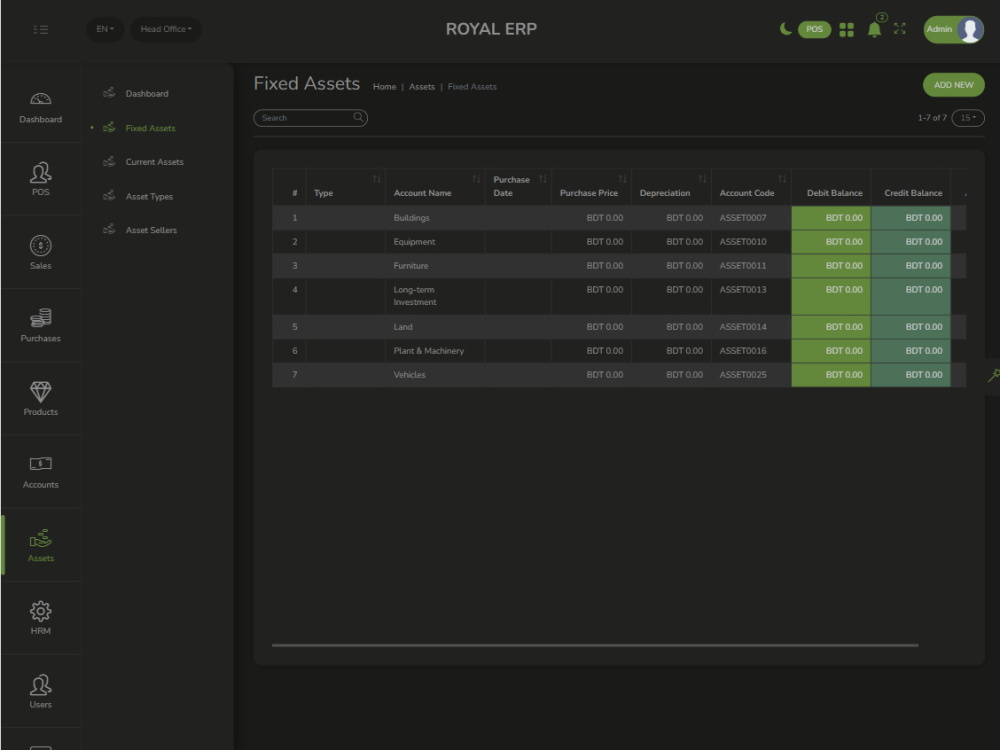Click the pin icon at right edge
The image size is (1000, 750).
(x=993, y=375)
